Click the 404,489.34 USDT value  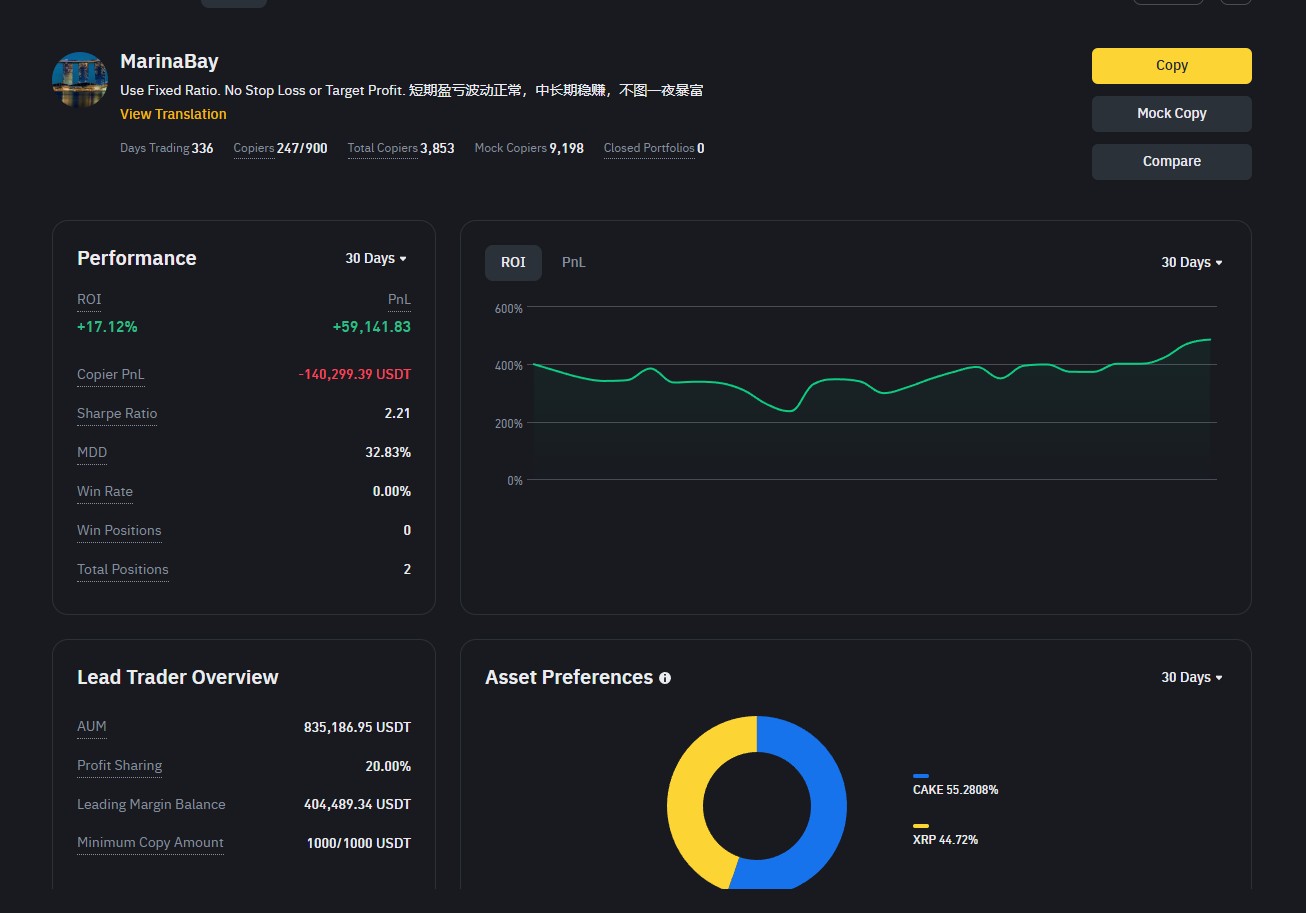(x=357, y=804)
